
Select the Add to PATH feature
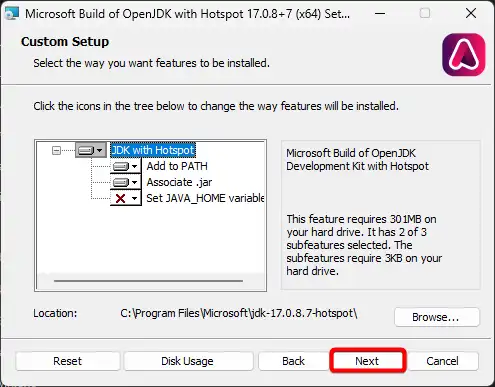[177, 166]
